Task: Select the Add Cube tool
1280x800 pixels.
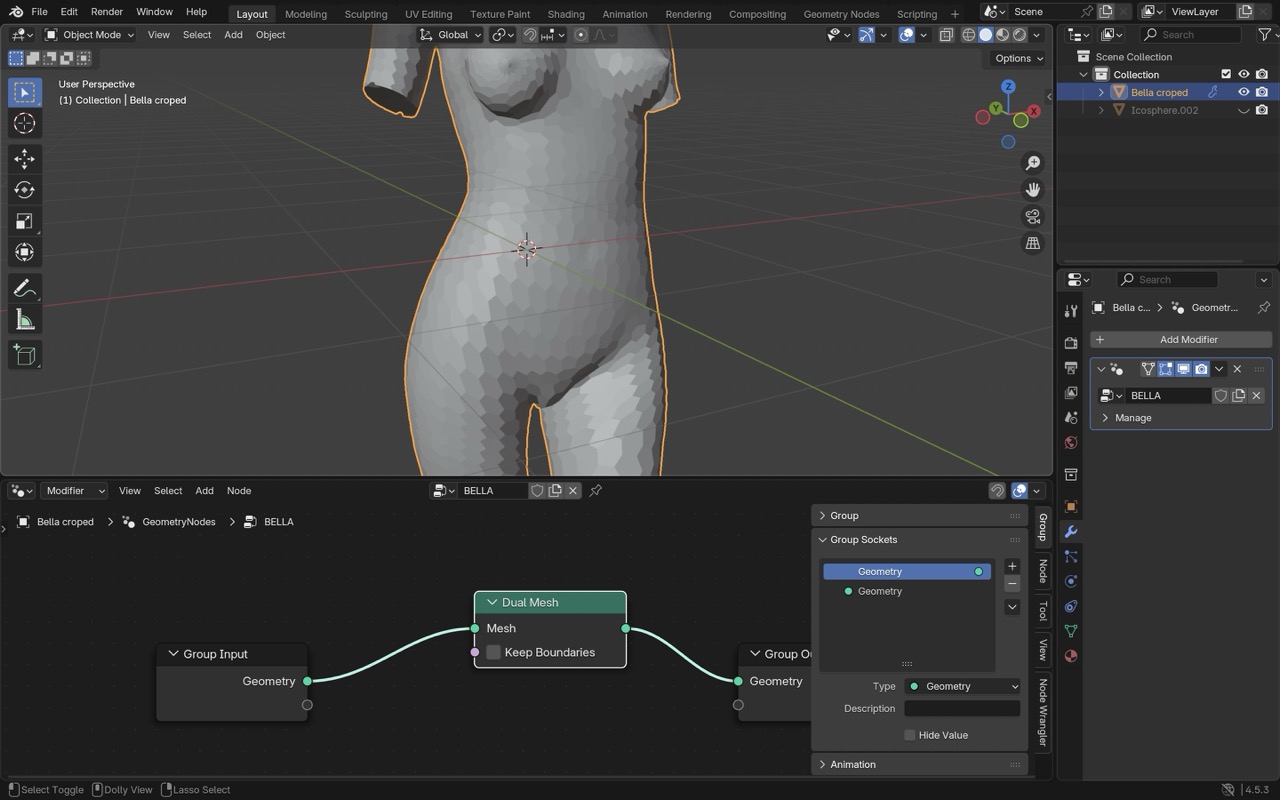Action: pyautogui.click(x=25, y=355)
